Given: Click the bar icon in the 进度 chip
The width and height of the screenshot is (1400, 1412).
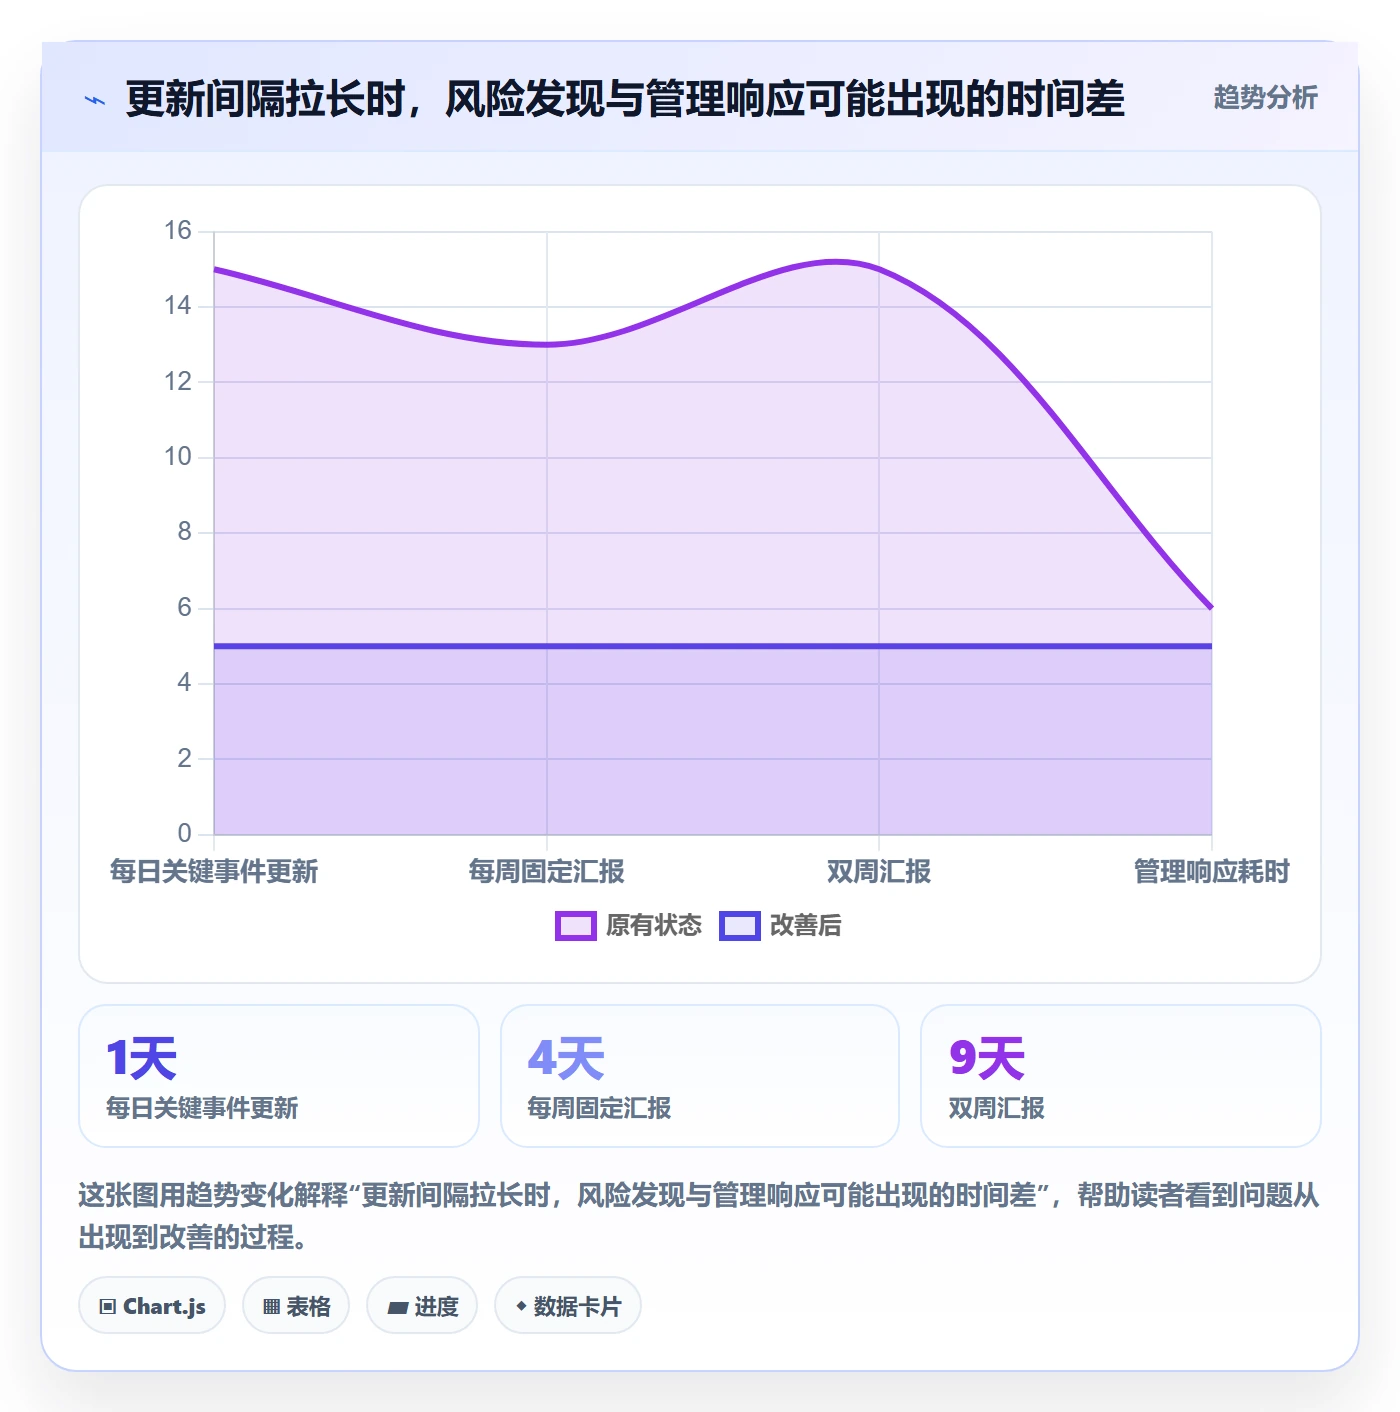Looking at the screenshot, I should (398, 1307).
